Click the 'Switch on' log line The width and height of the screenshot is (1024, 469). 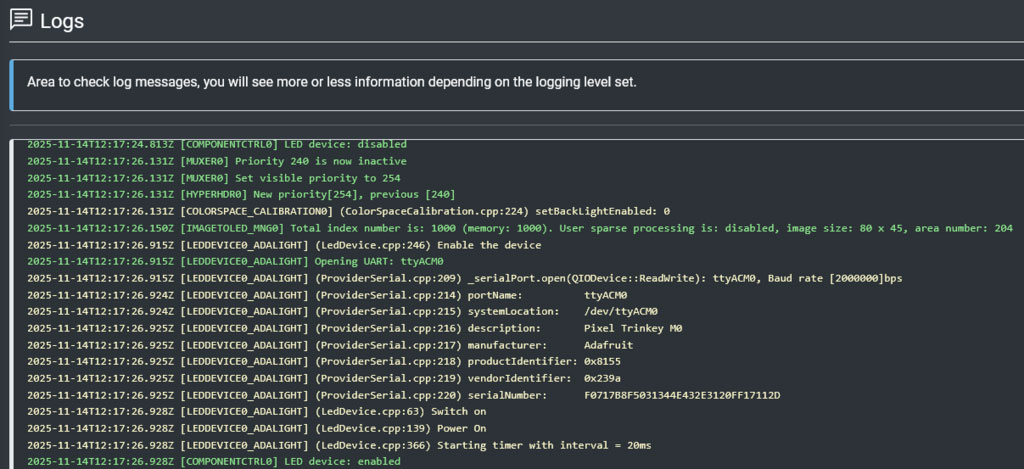point(257,412)
